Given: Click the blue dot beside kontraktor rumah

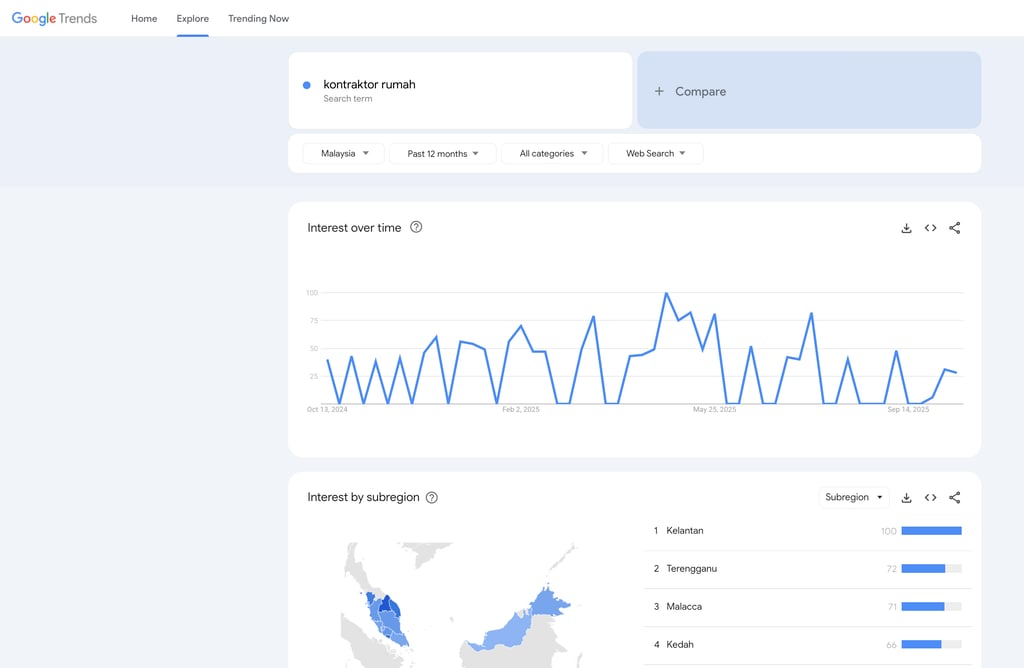Looking at the screenshot, I should [x=307, y=85].
